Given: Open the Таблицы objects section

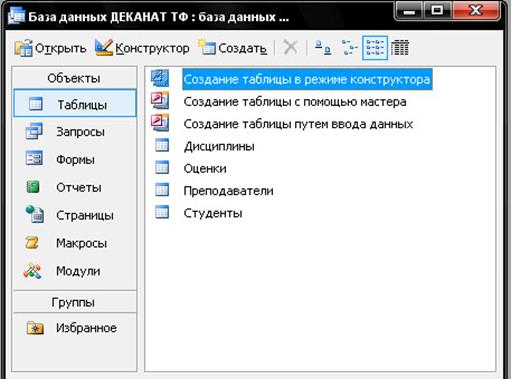Looking at the screenshot, I should 75,103.
